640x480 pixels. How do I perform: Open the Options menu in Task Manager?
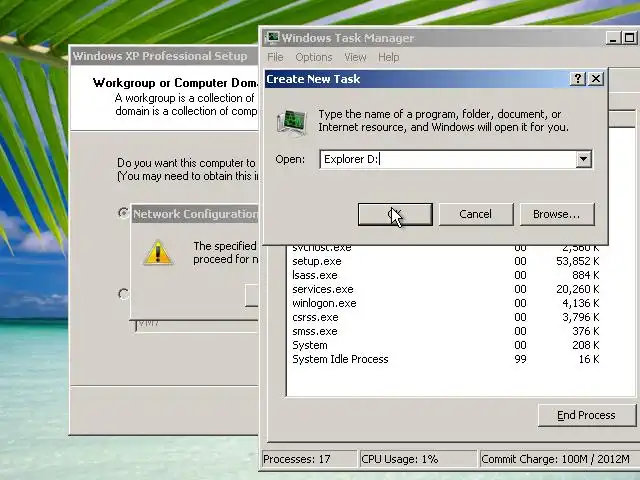coord(314,57)
